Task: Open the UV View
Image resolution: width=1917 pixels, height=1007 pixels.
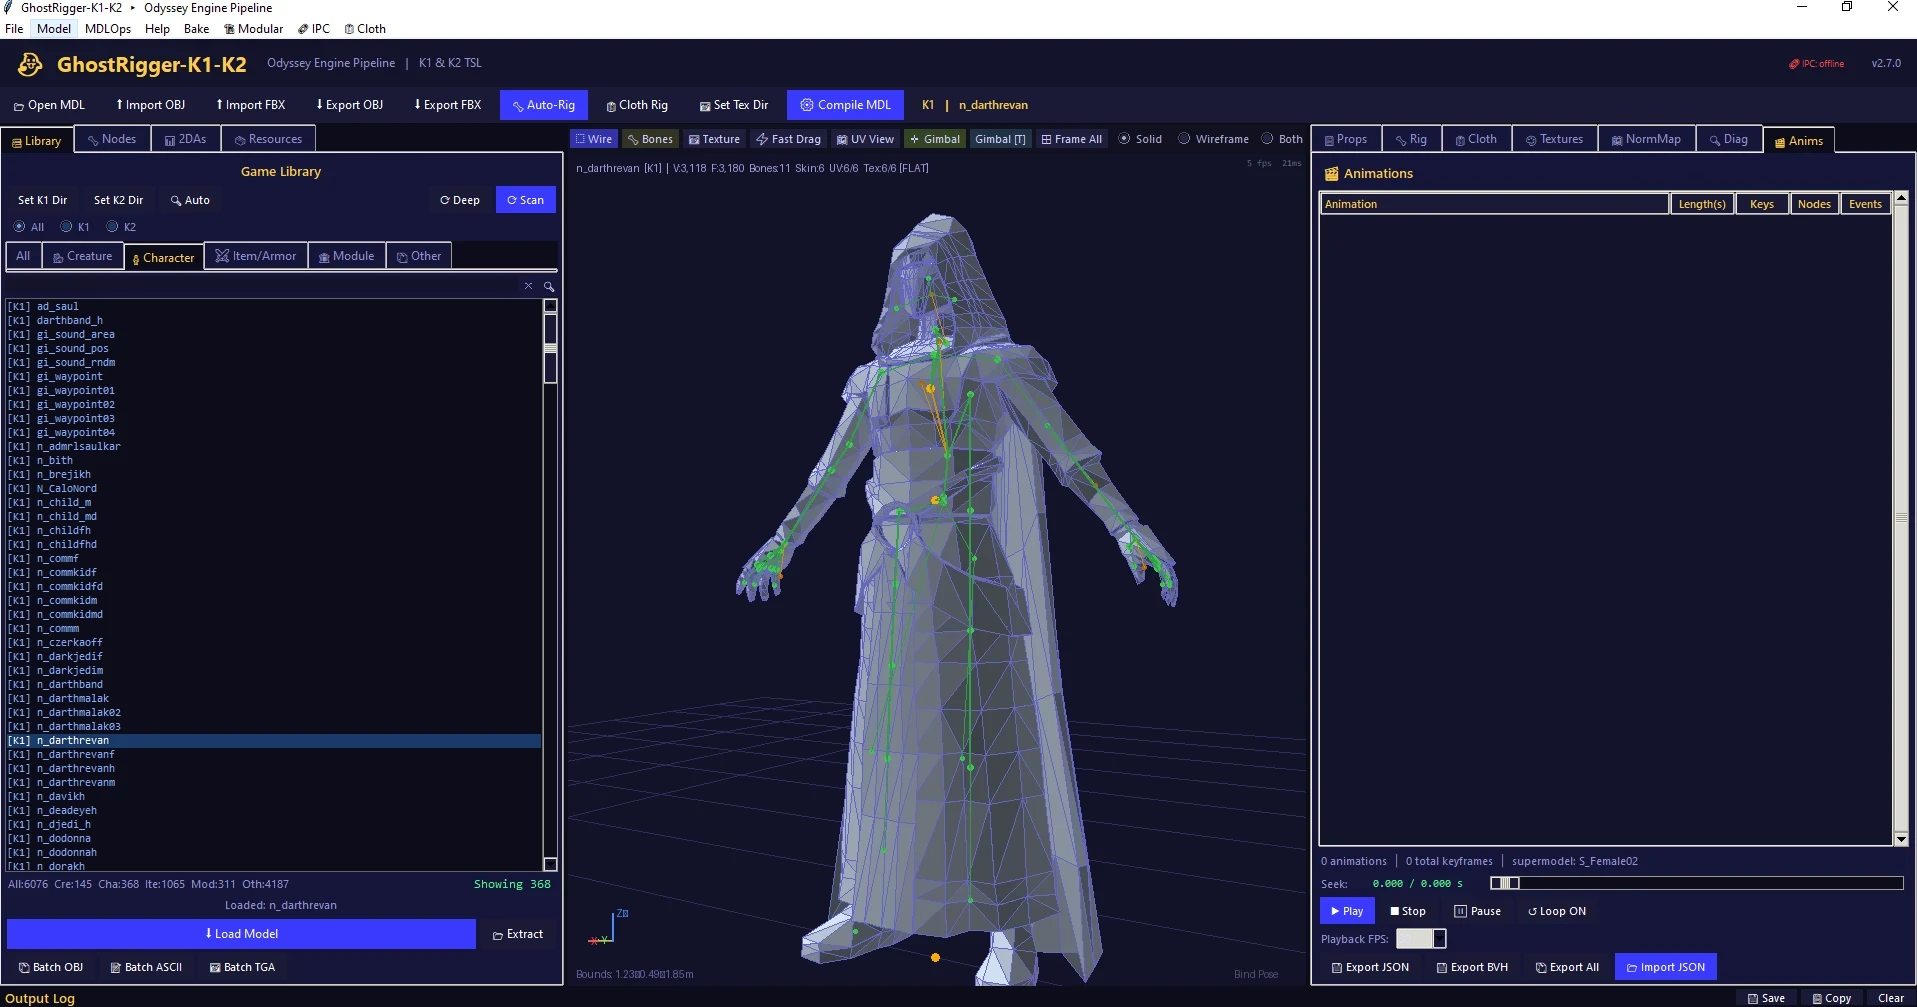Action: (865, 139)
